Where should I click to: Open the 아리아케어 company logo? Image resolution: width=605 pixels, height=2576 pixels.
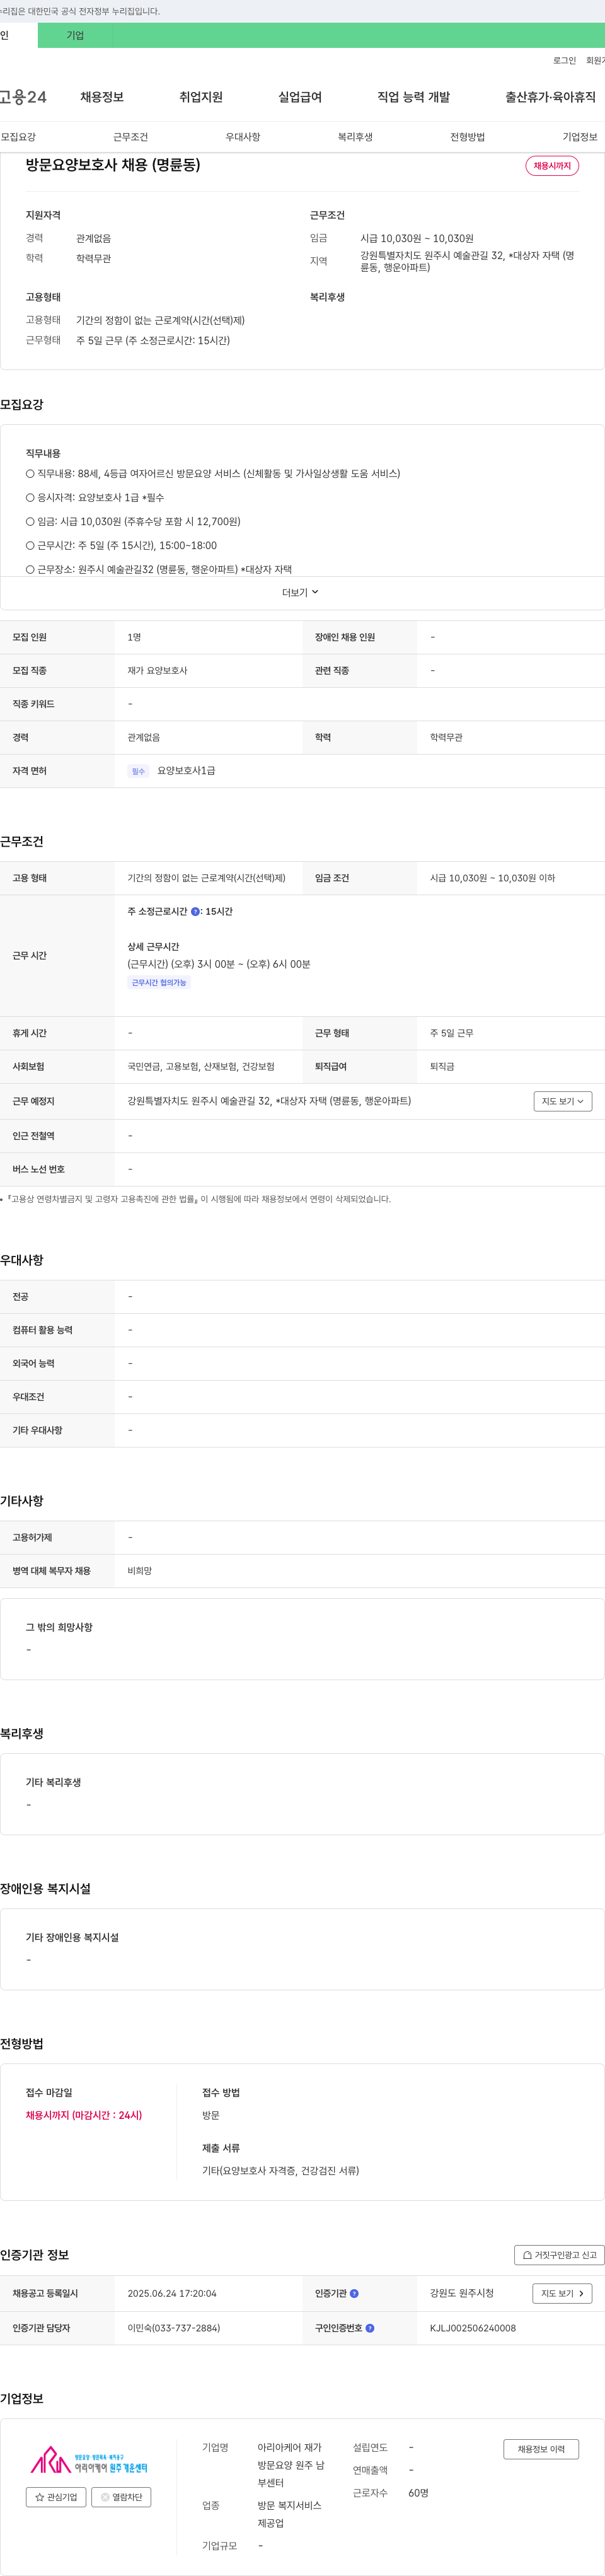coord(88,2459)
